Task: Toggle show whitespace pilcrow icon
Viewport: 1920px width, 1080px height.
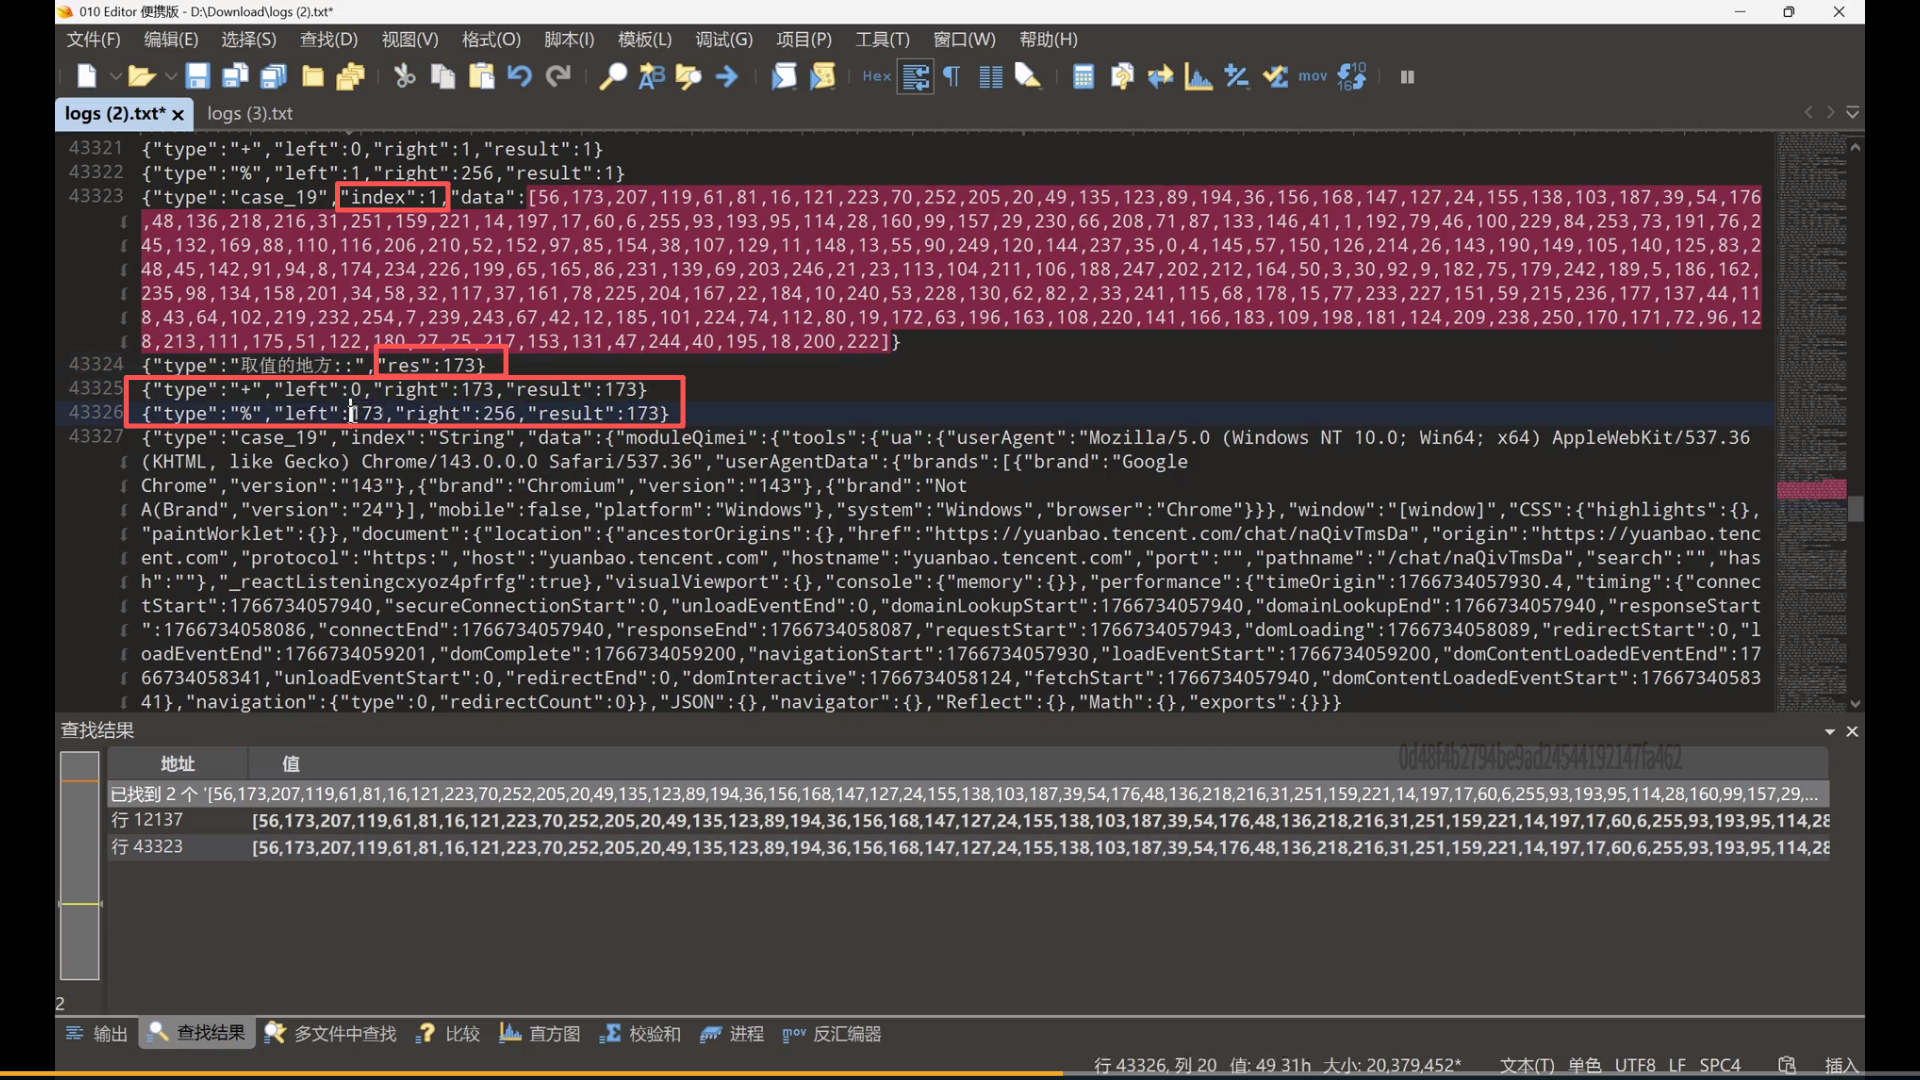Action: (x=952, y=76)
